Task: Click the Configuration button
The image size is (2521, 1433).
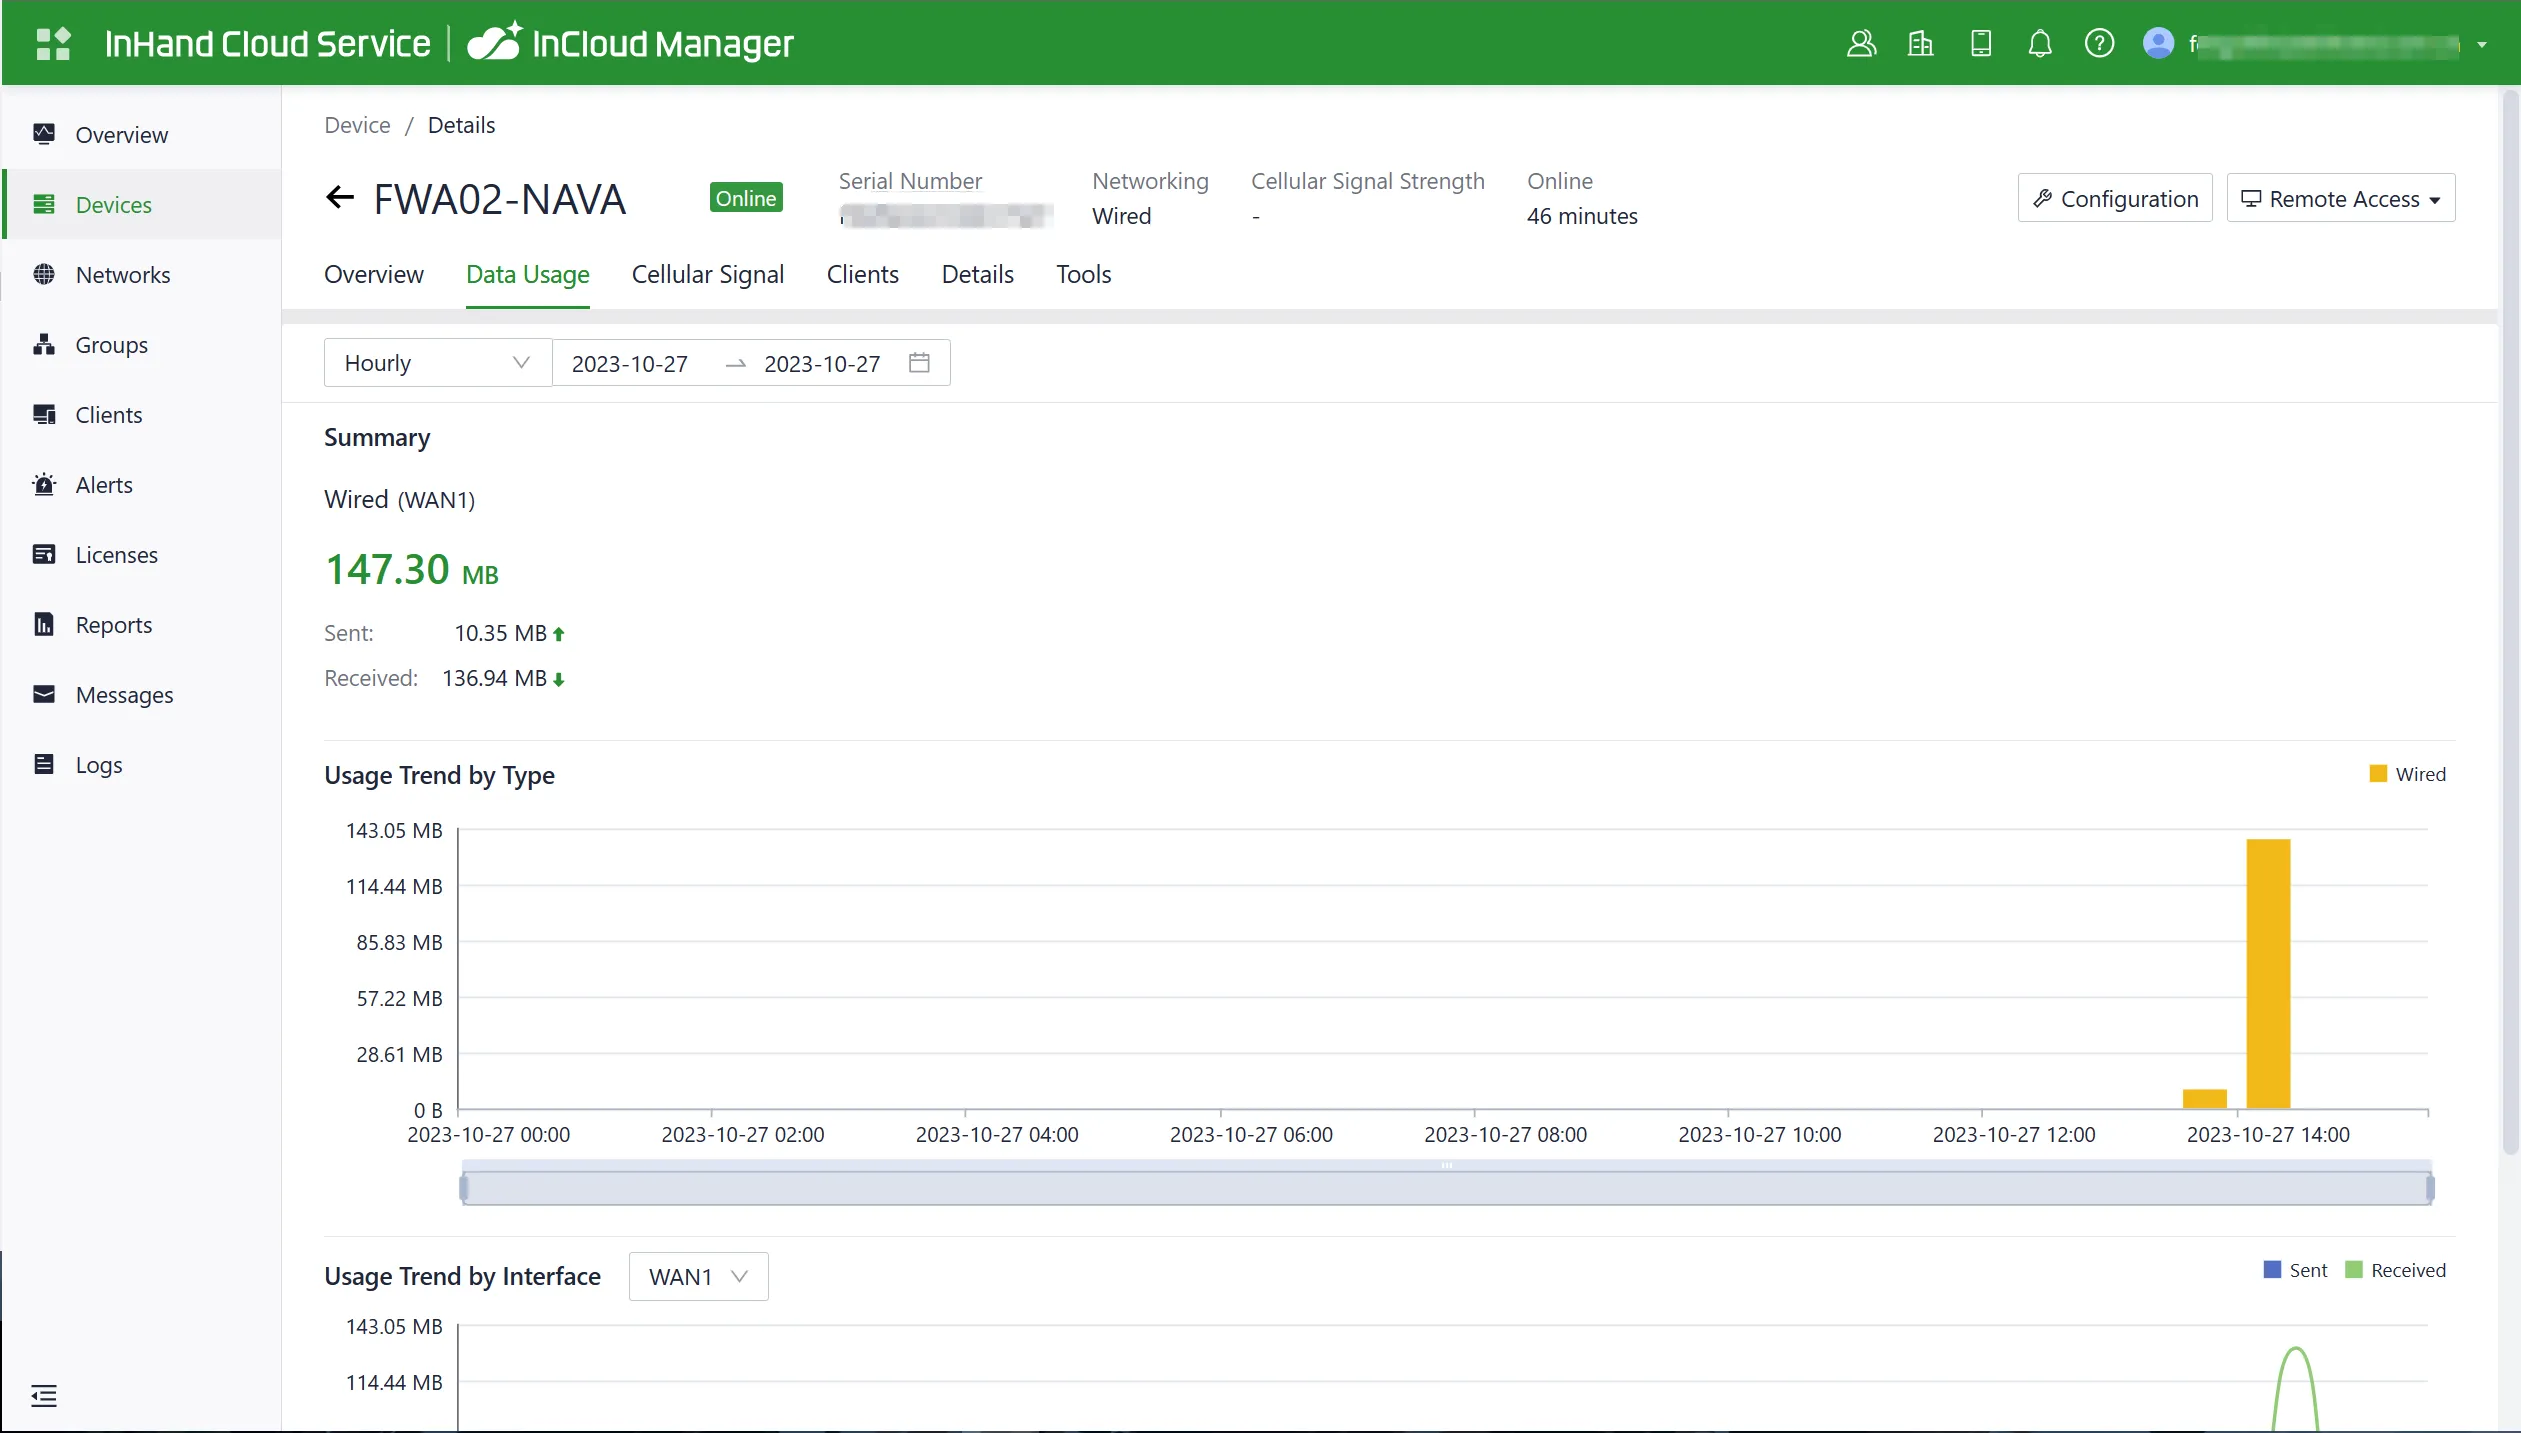Action: click(x=2114, y=198)
